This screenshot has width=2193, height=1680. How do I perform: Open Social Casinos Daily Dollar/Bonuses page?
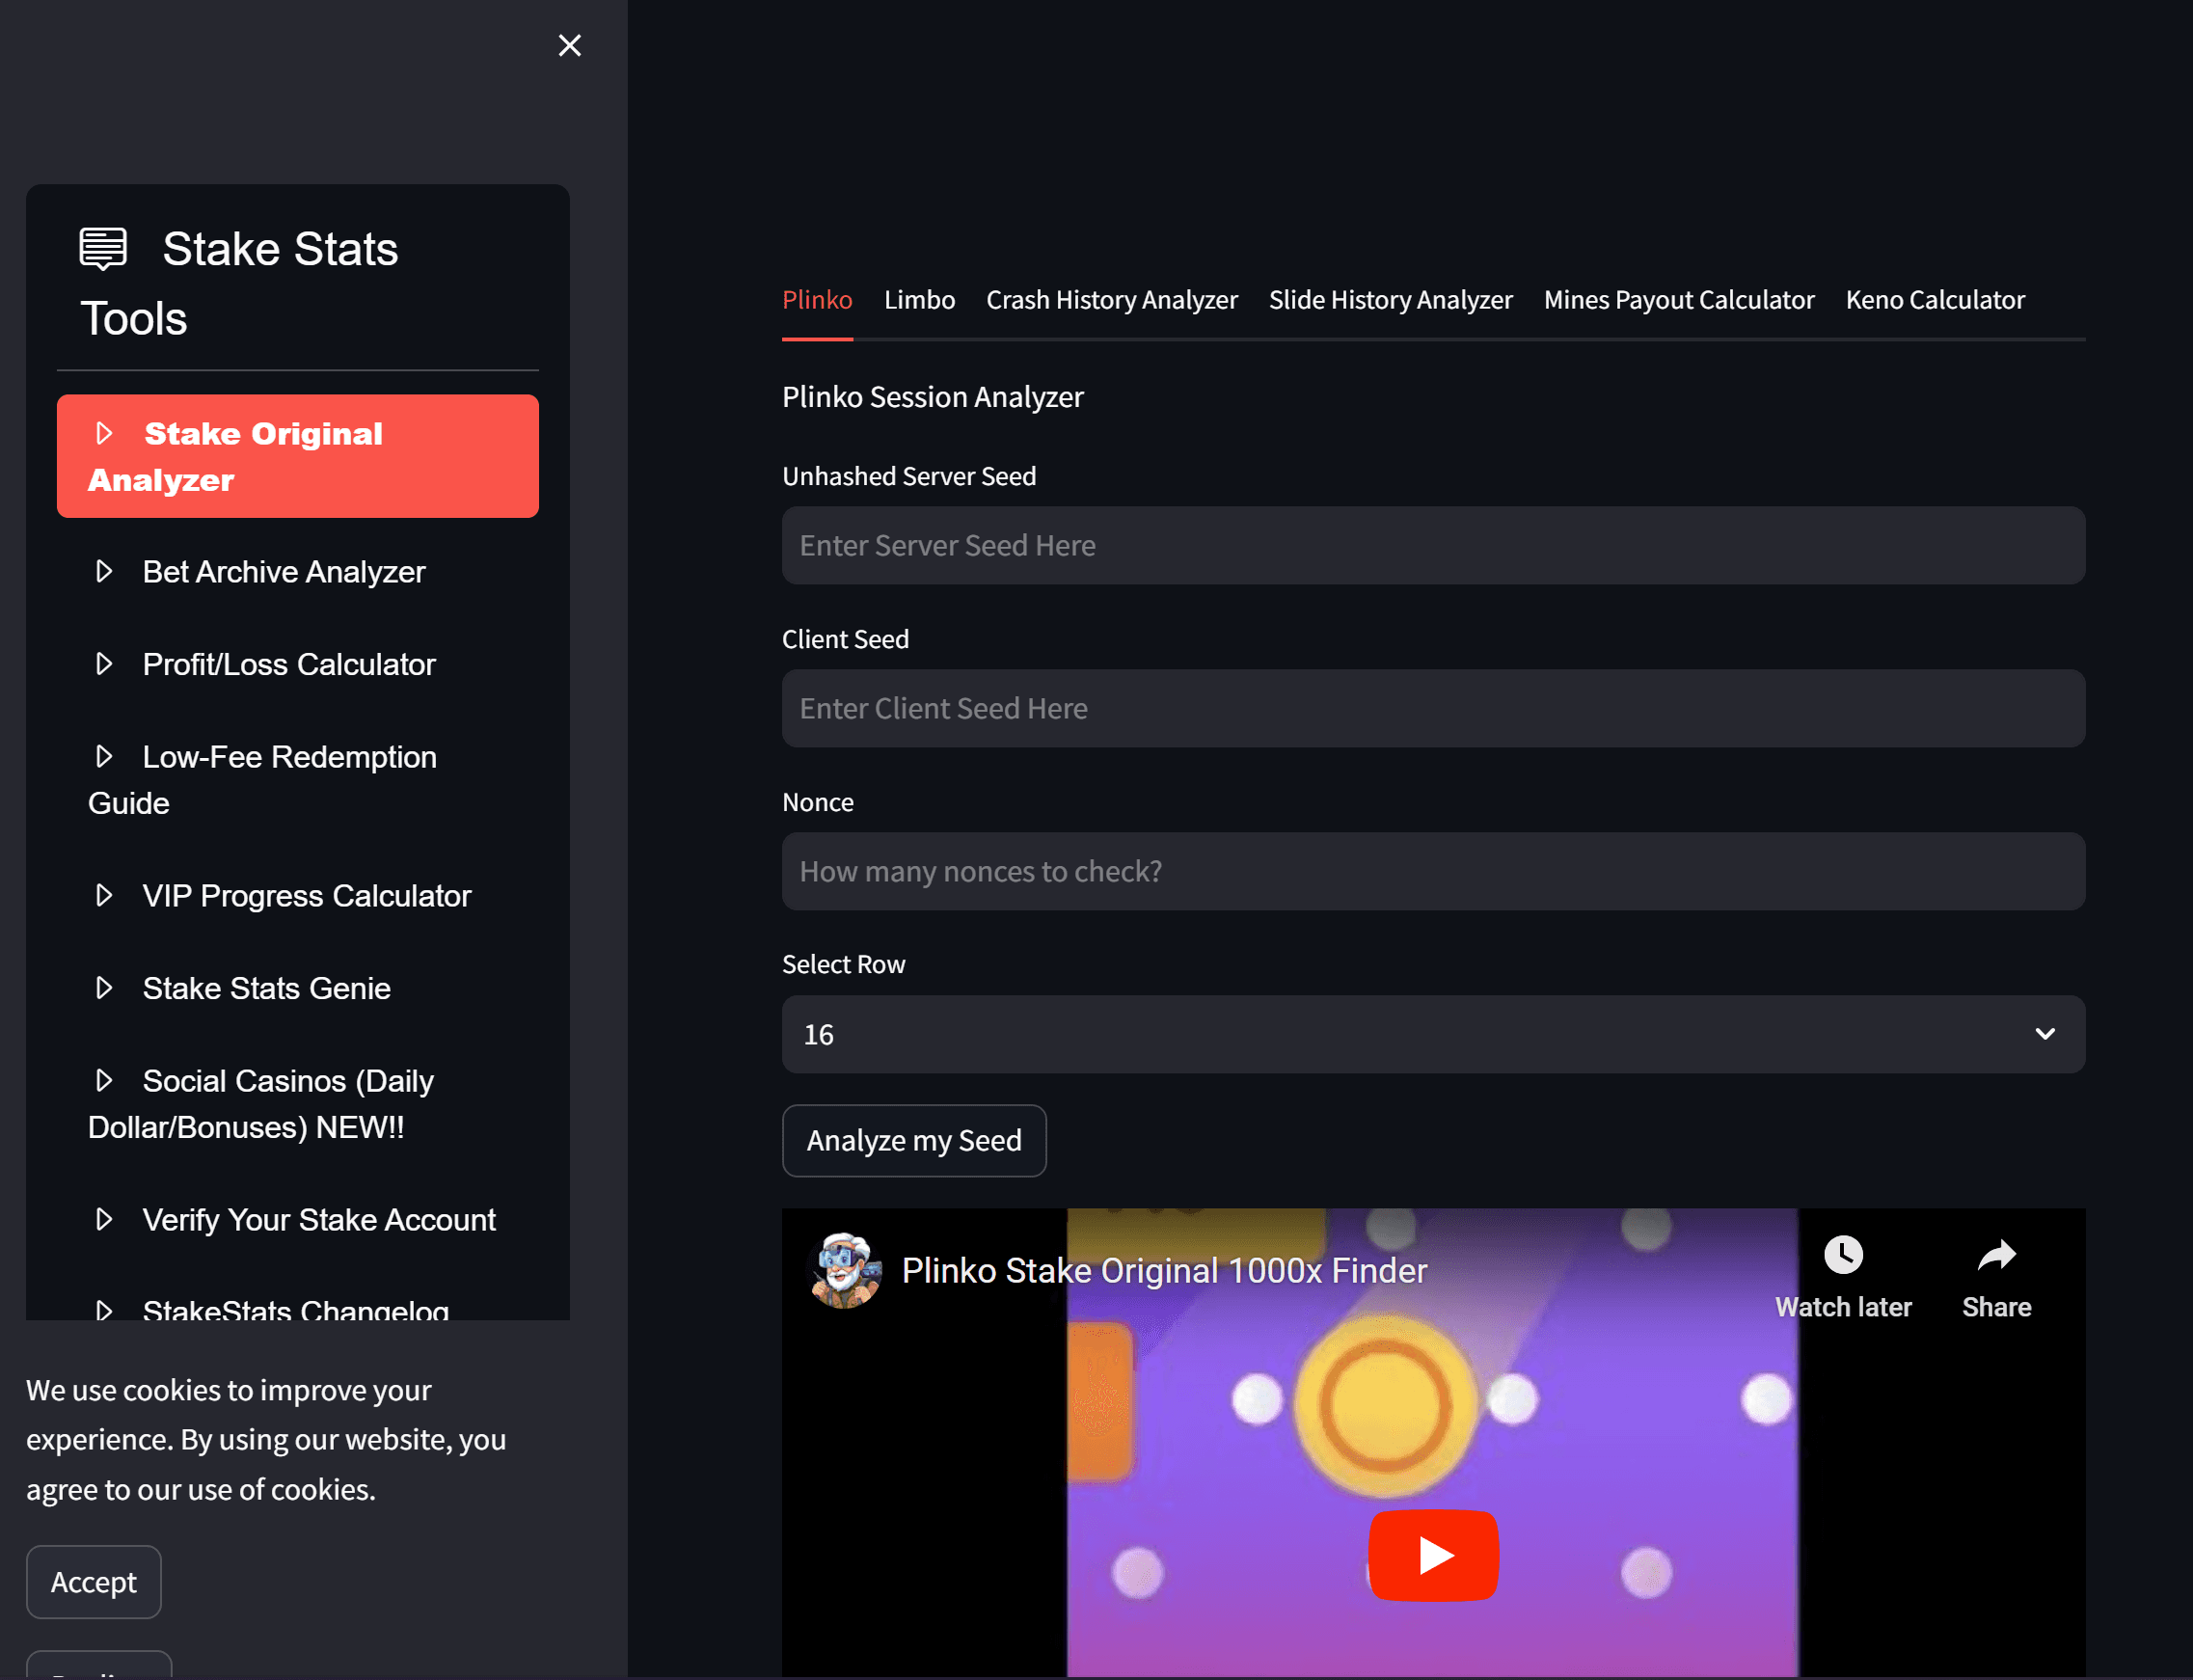click(x=298, y=1104)
